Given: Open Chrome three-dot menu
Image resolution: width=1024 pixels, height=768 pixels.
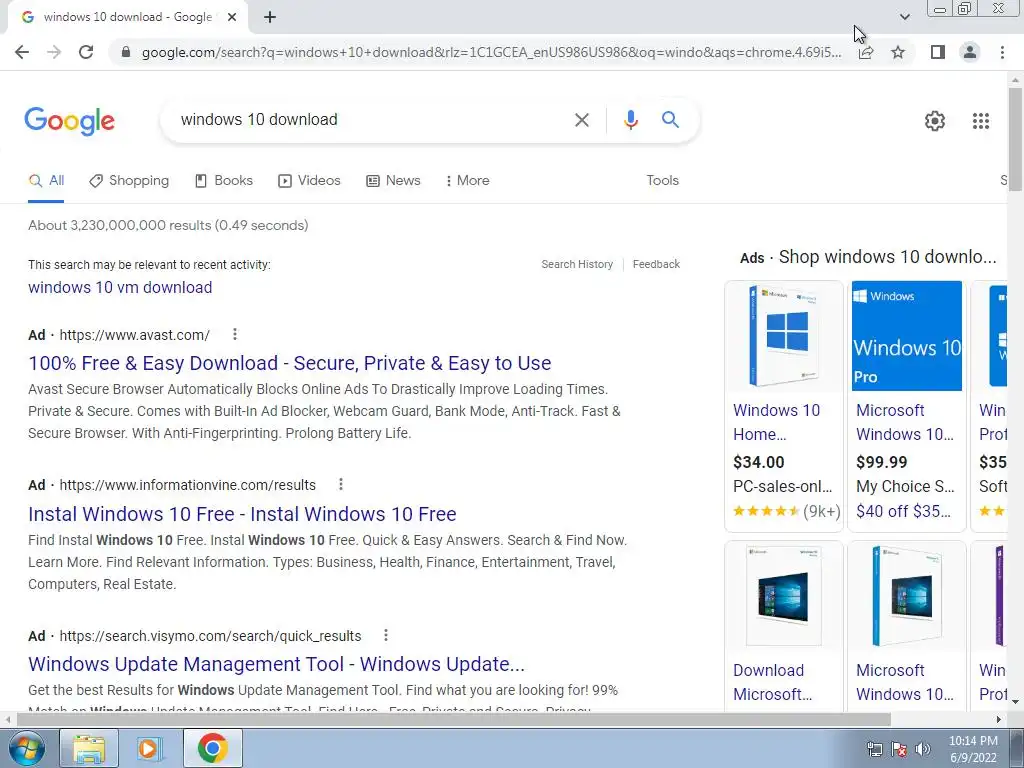Looking at the screenshot, I should (1002, 52).
